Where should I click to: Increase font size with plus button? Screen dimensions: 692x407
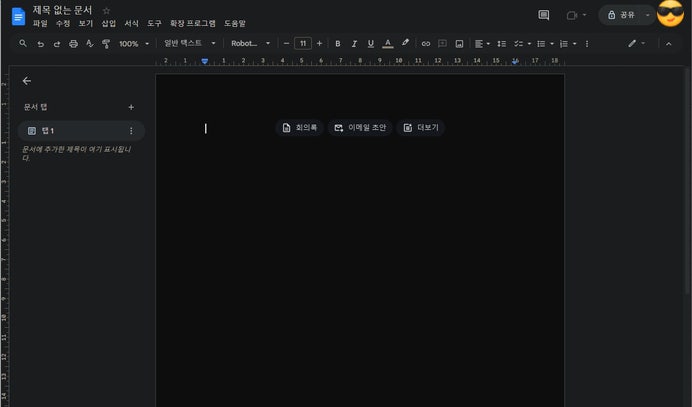[320, 43]
